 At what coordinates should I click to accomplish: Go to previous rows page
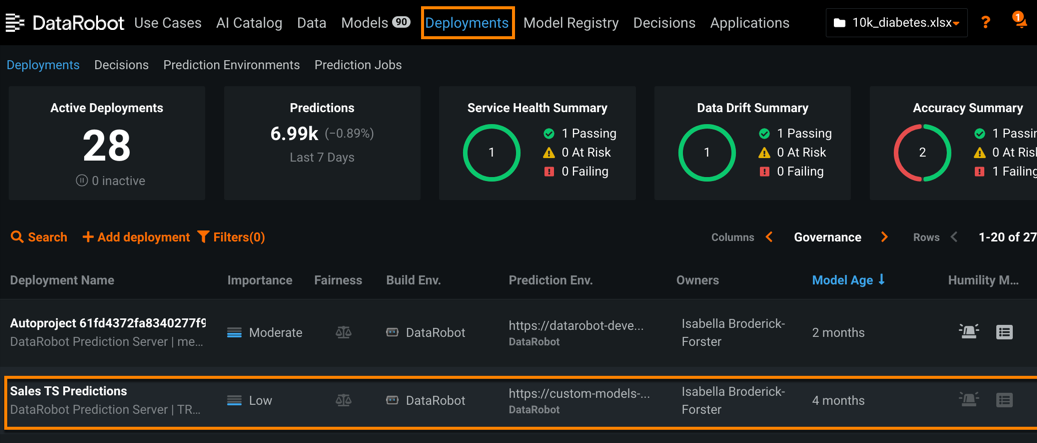[x=954, y=237]
